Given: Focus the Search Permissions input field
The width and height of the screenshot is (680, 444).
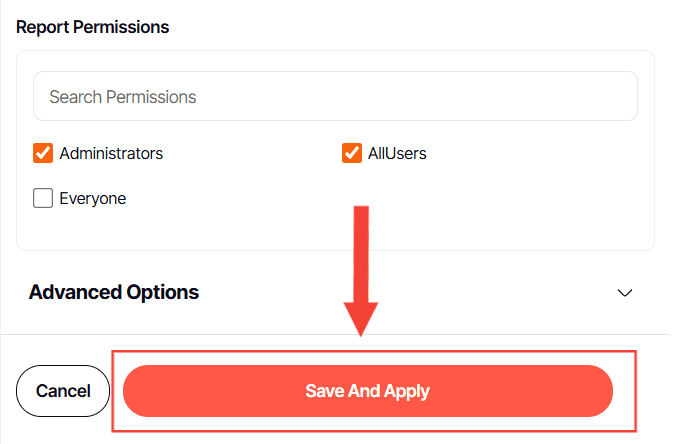Looking at the screenshot, I should click(335, 97).
